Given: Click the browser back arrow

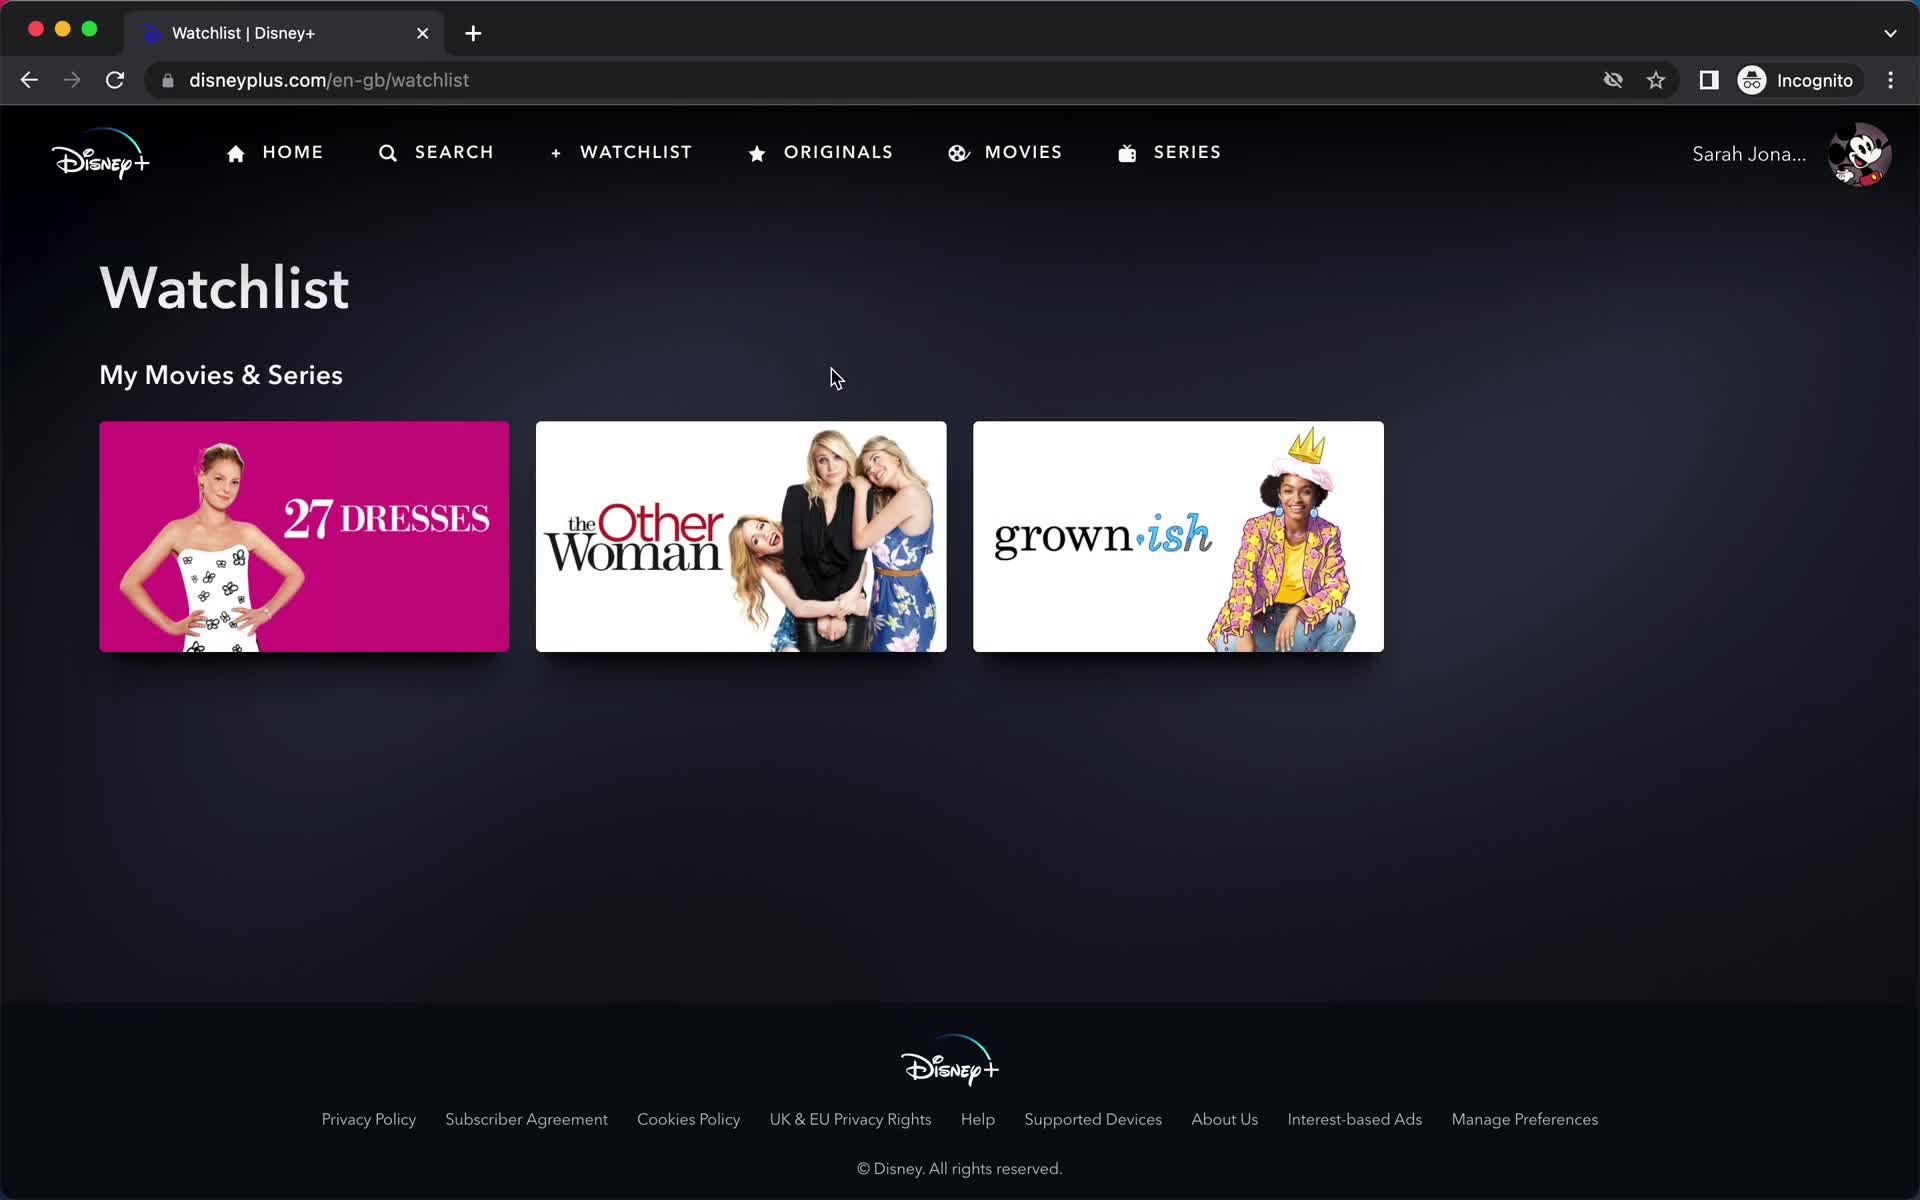Looking at the screenshot, I should [29, 80].
